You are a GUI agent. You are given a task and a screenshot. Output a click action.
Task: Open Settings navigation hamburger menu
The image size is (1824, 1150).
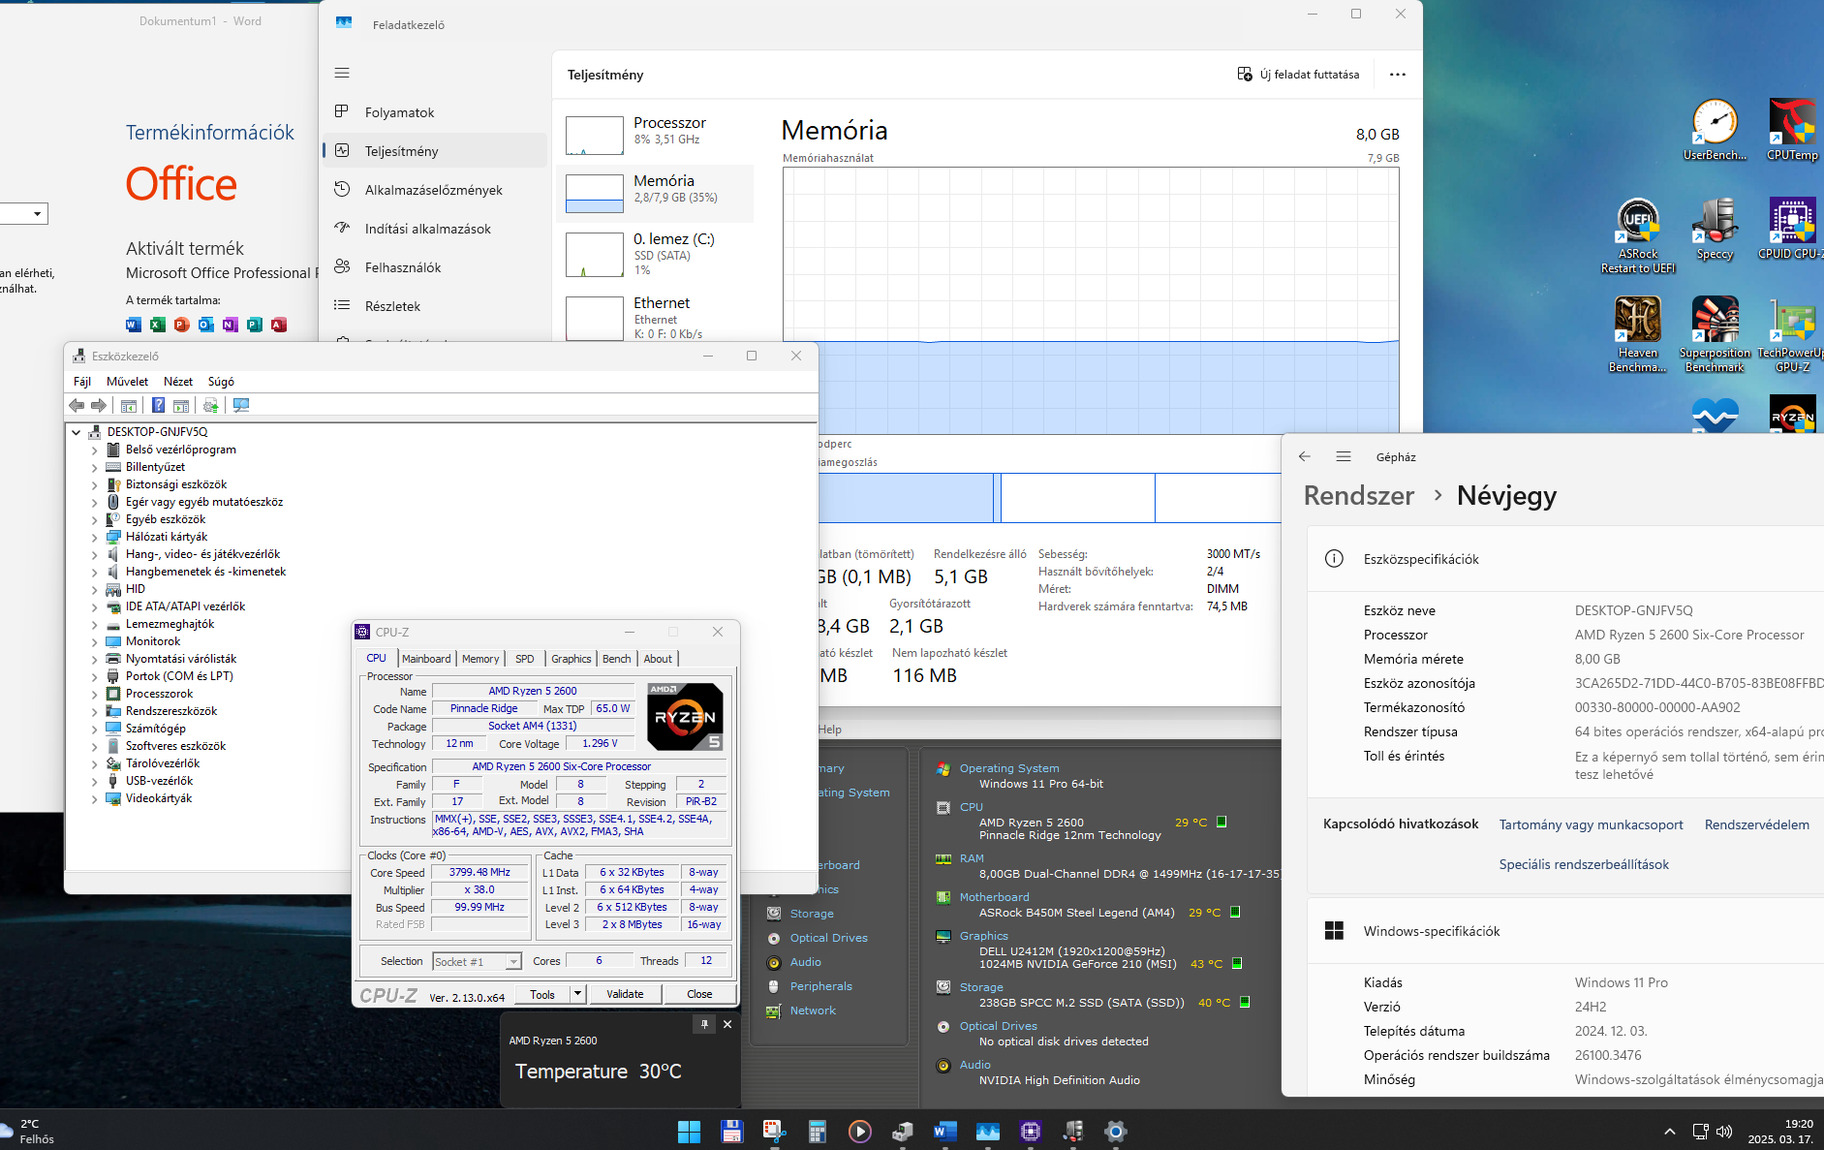coord(1343,457)
